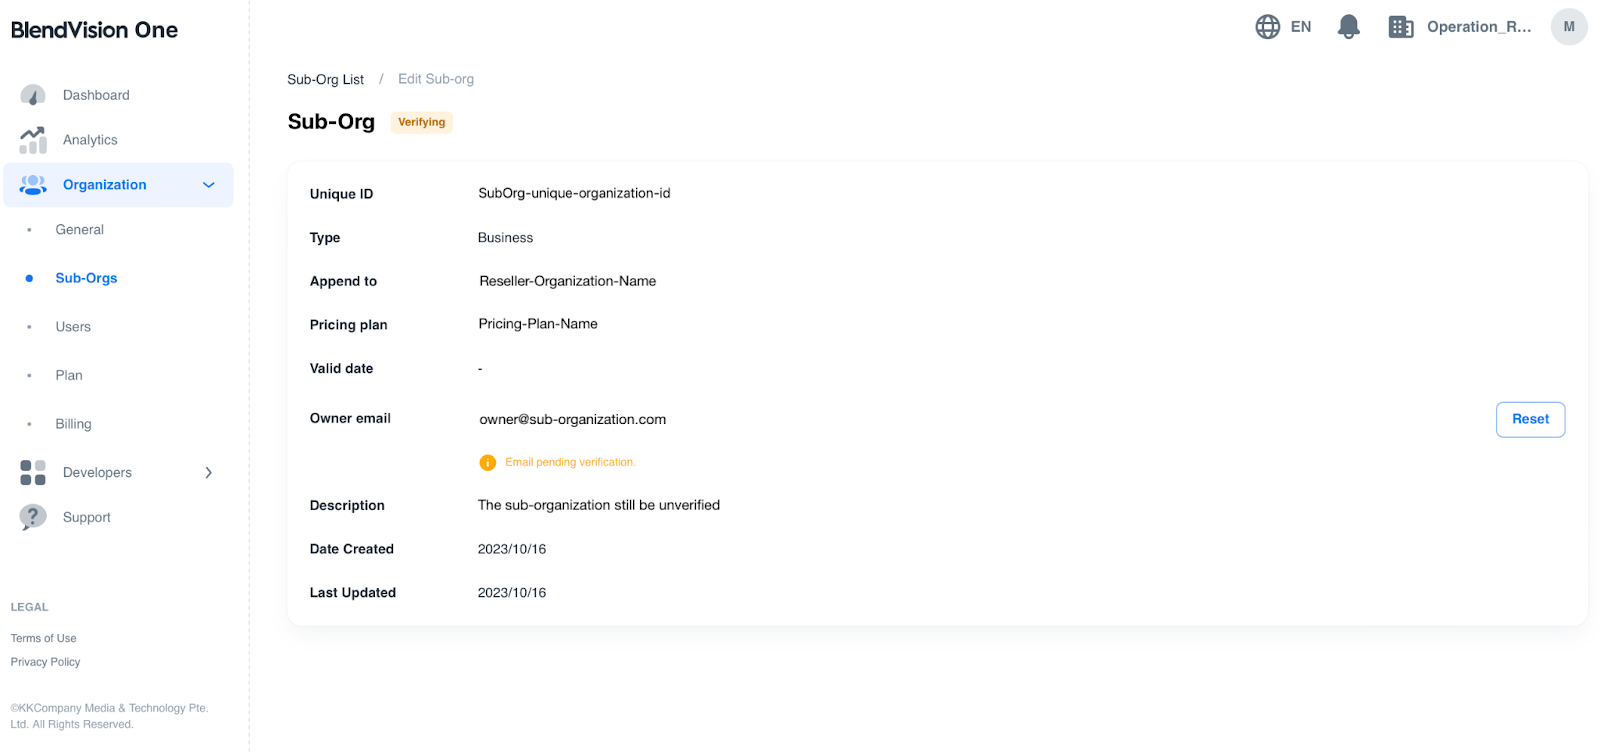Click the BlendVision One logo
1600x752 pixels.
point(94,30)
